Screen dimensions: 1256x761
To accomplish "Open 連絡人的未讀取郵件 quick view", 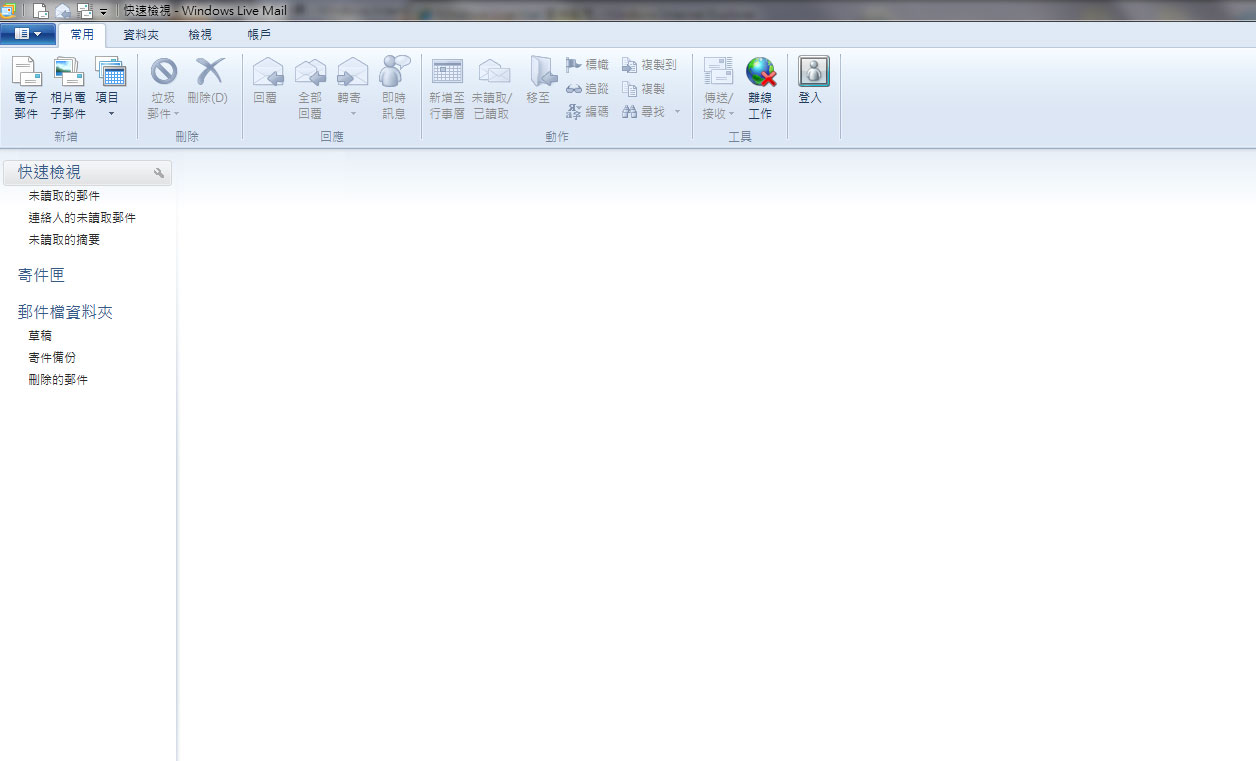I will (82, 218).
